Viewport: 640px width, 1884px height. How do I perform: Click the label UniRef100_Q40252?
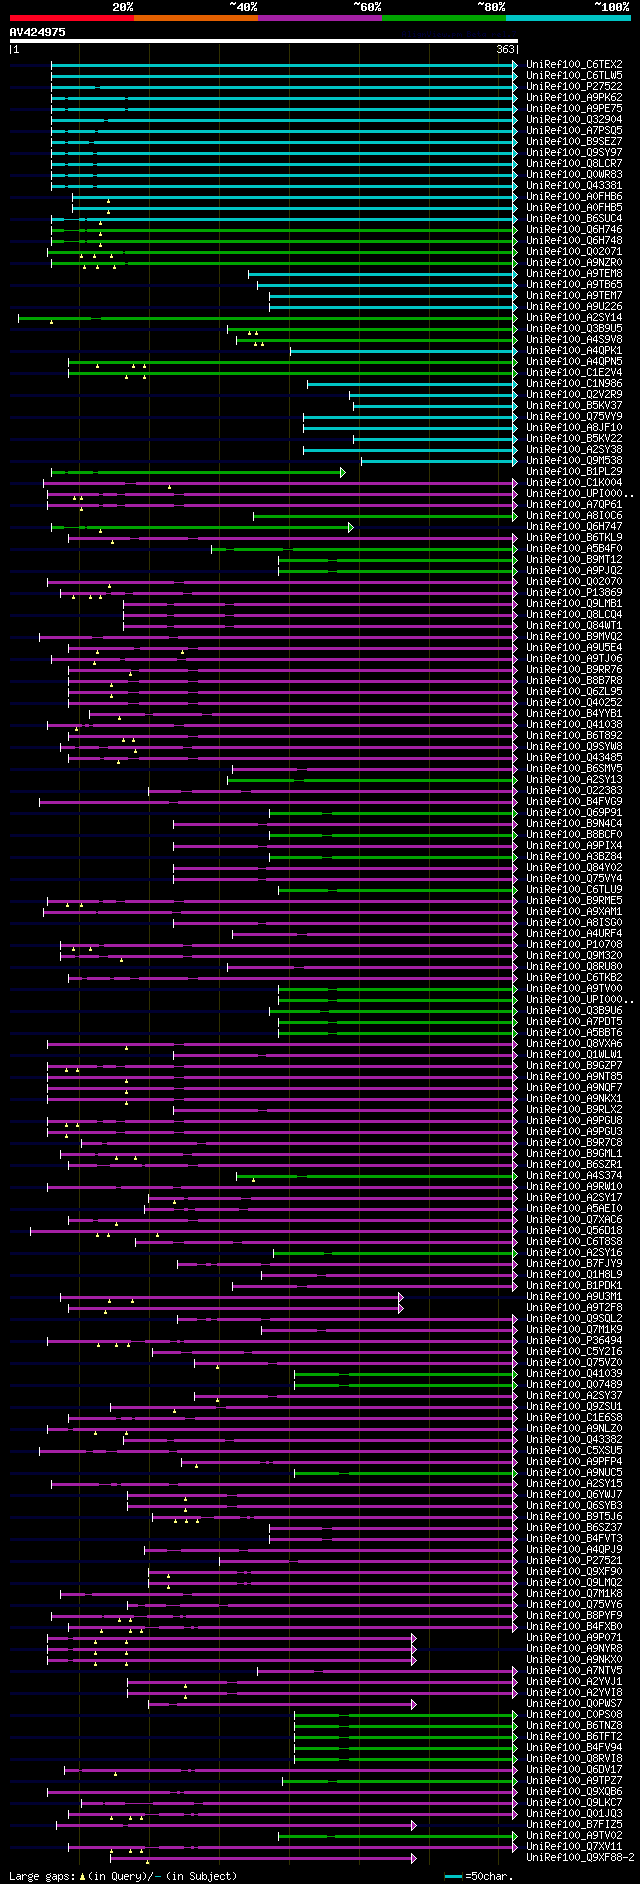[574, 702]
